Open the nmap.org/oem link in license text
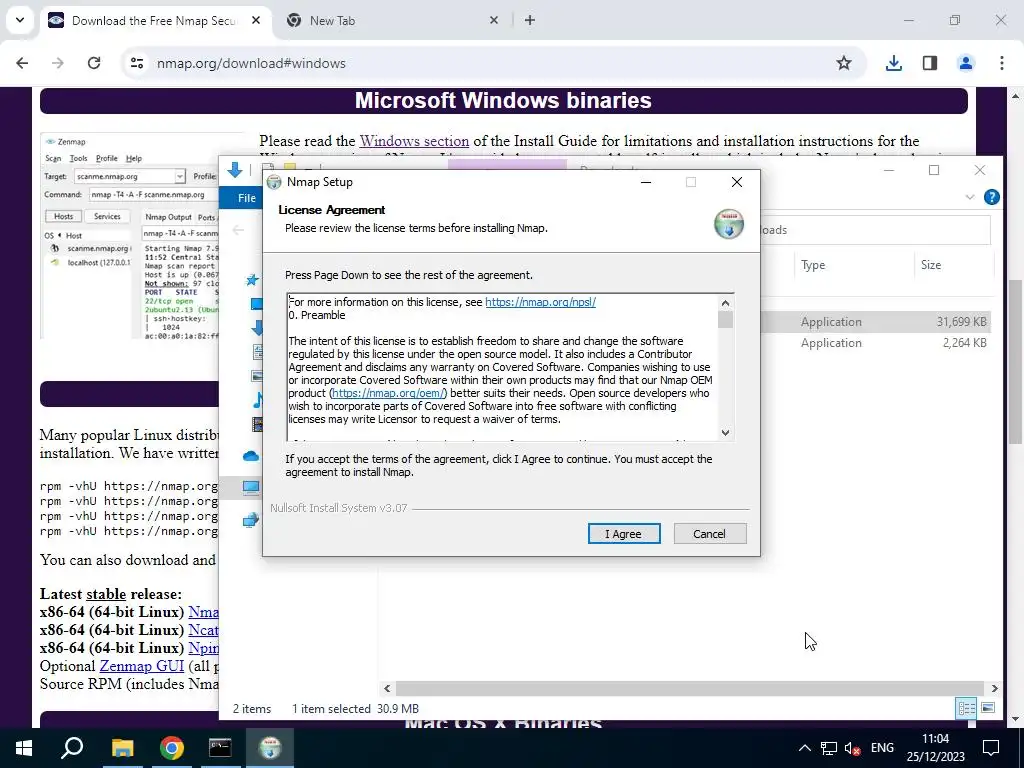The image size is (1024, 768). [x=388, y=393]
